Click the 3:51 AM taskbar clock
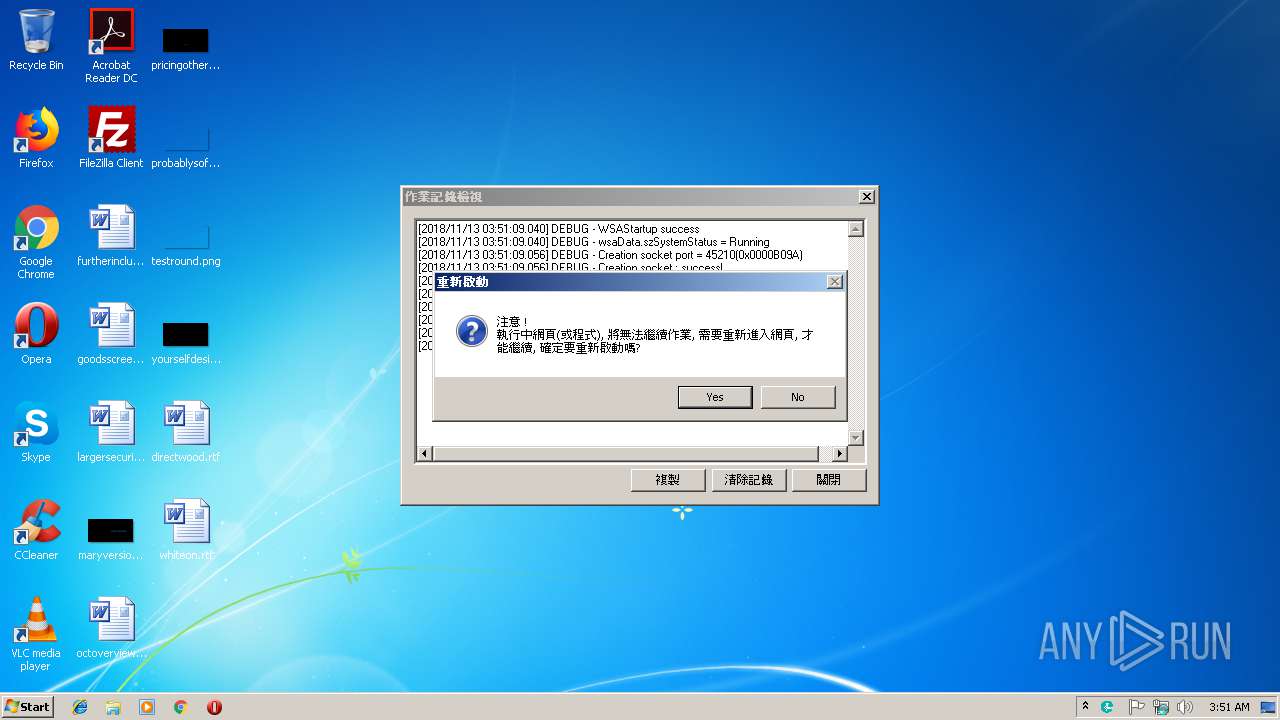 coord(1229,707)
